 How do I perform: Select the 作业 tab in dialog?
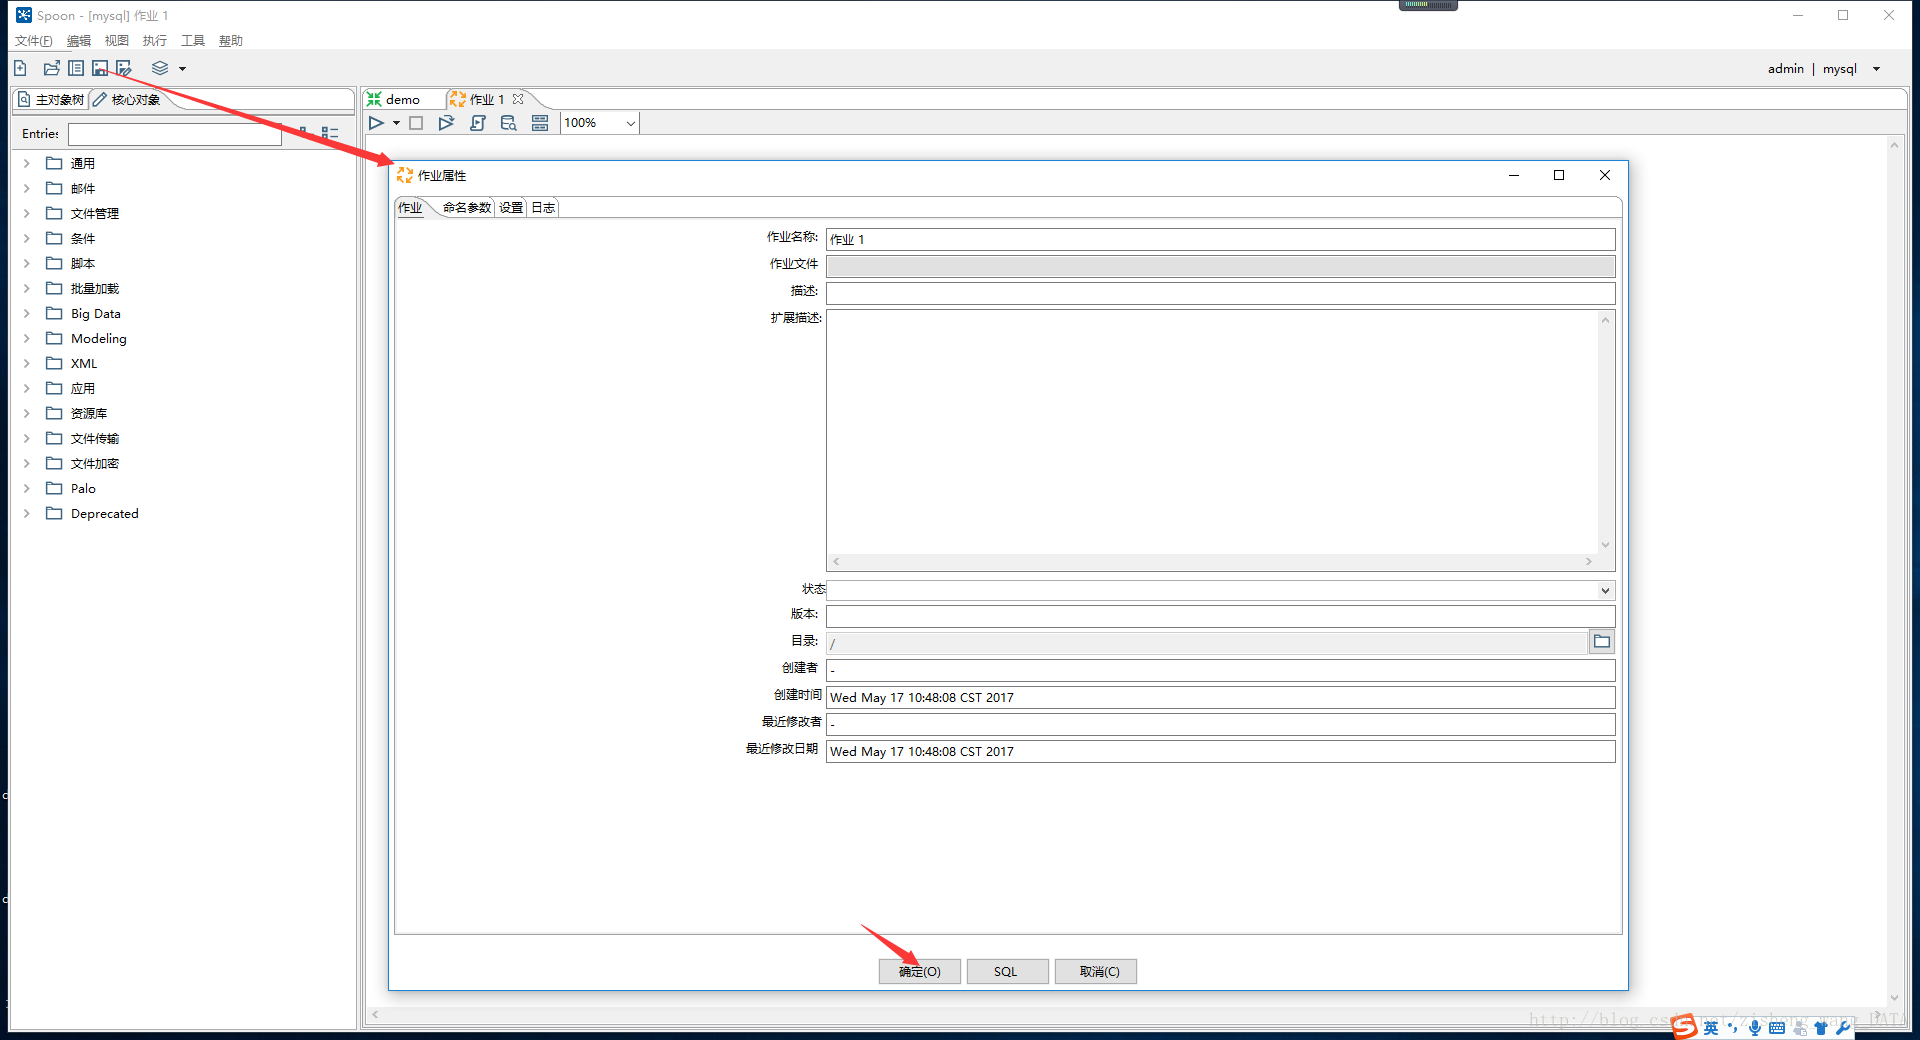click(410, 208)
